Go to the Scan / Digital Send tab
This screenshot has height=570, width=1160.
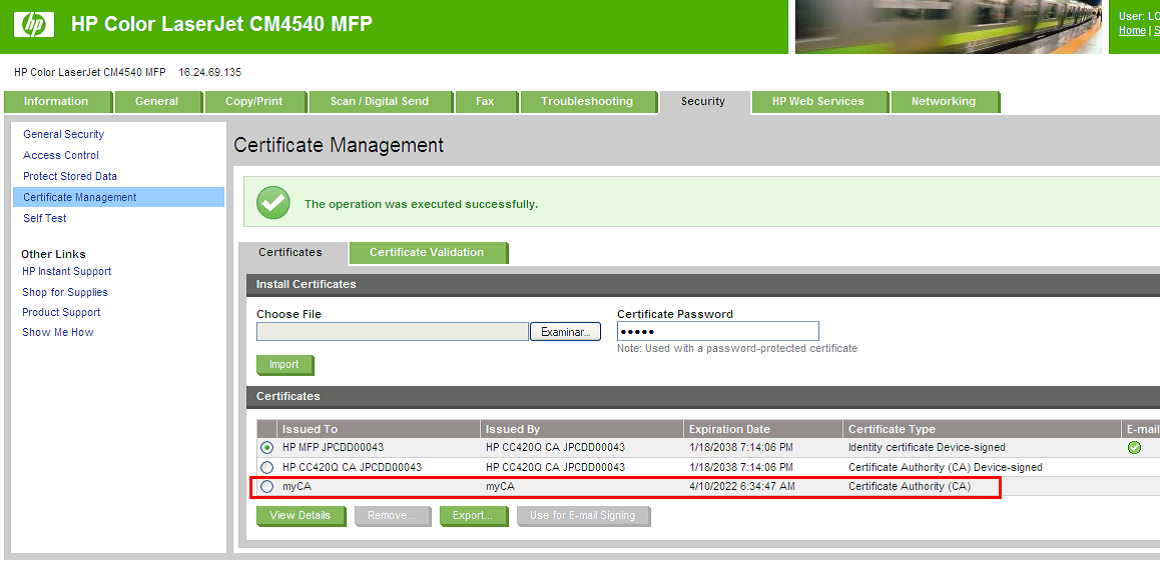coord(379,102)
